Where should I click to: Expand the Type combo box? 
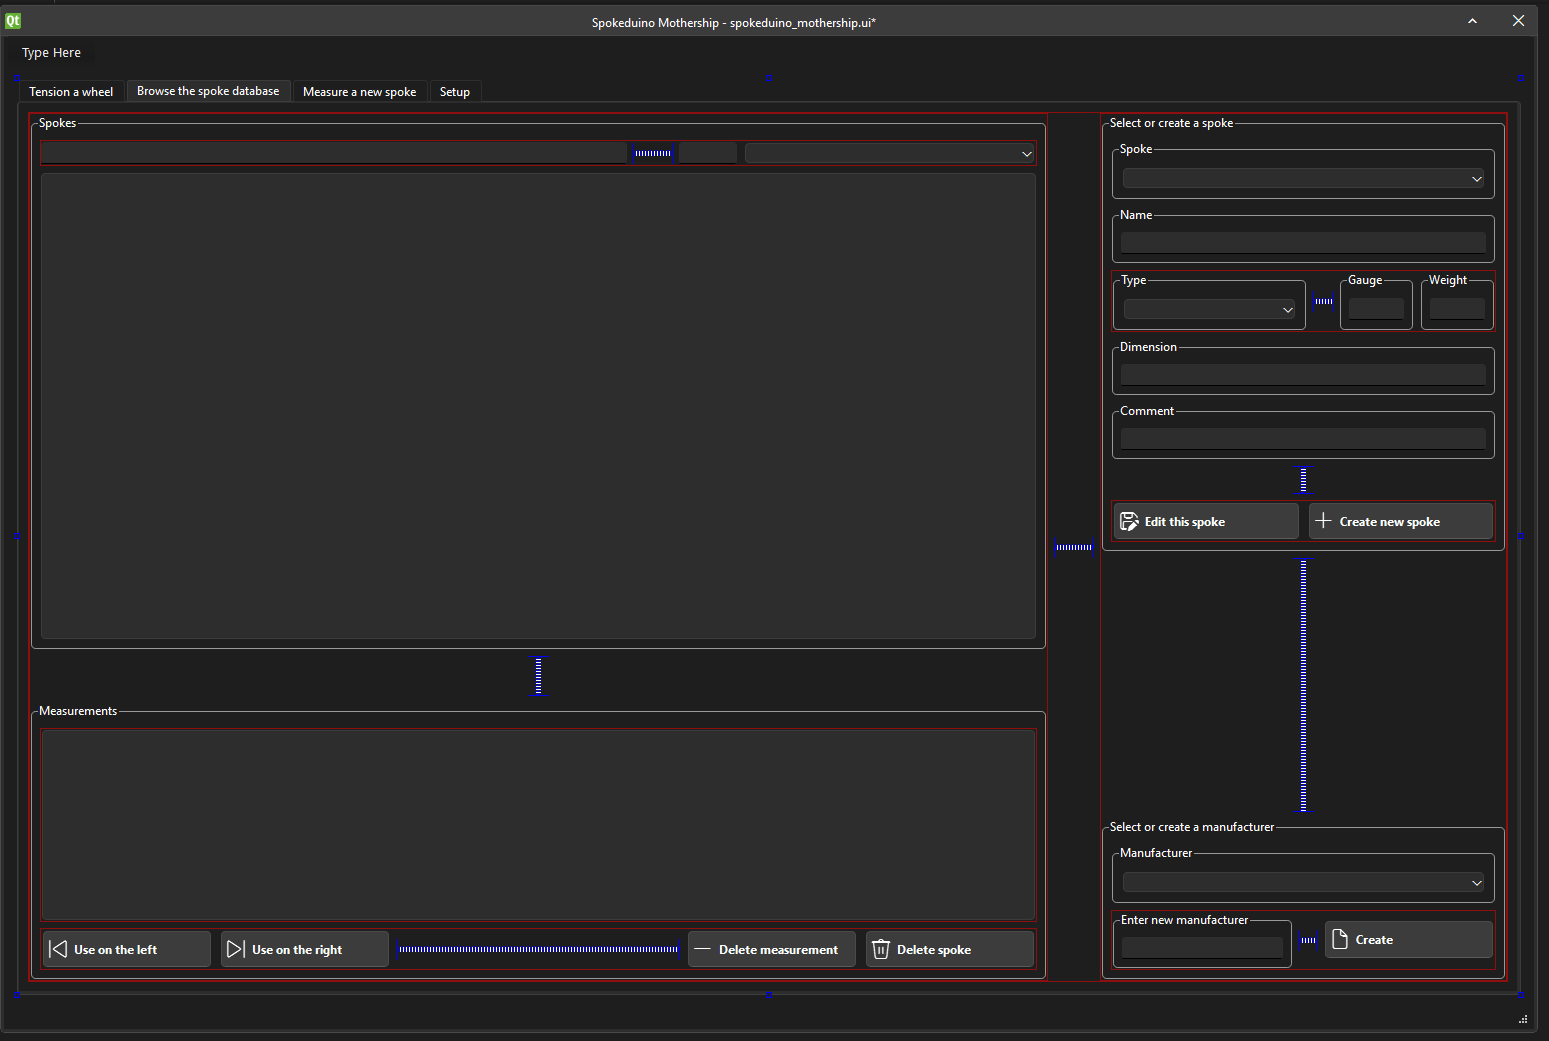tap(1209, 310)
